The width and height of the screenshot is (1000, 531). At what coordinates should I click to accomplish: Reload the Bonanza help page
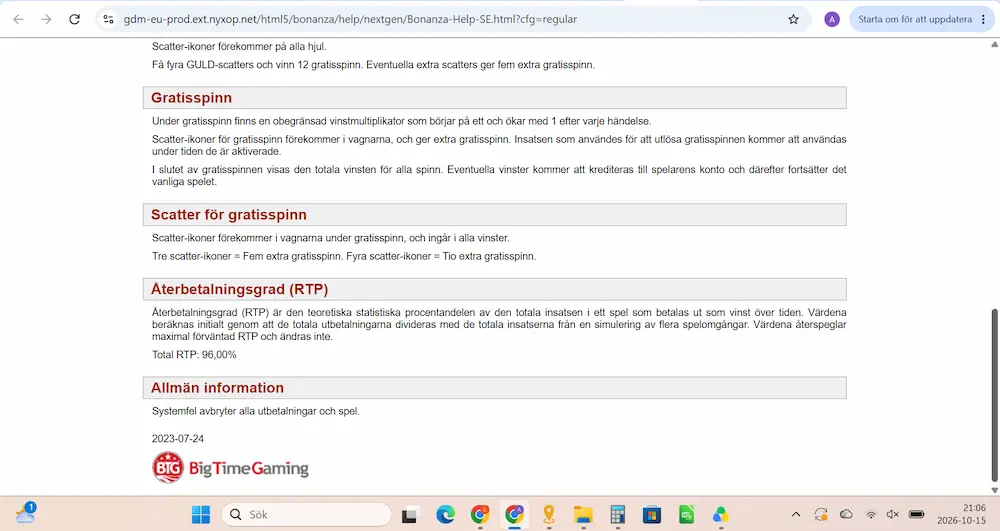coord(75,19)
